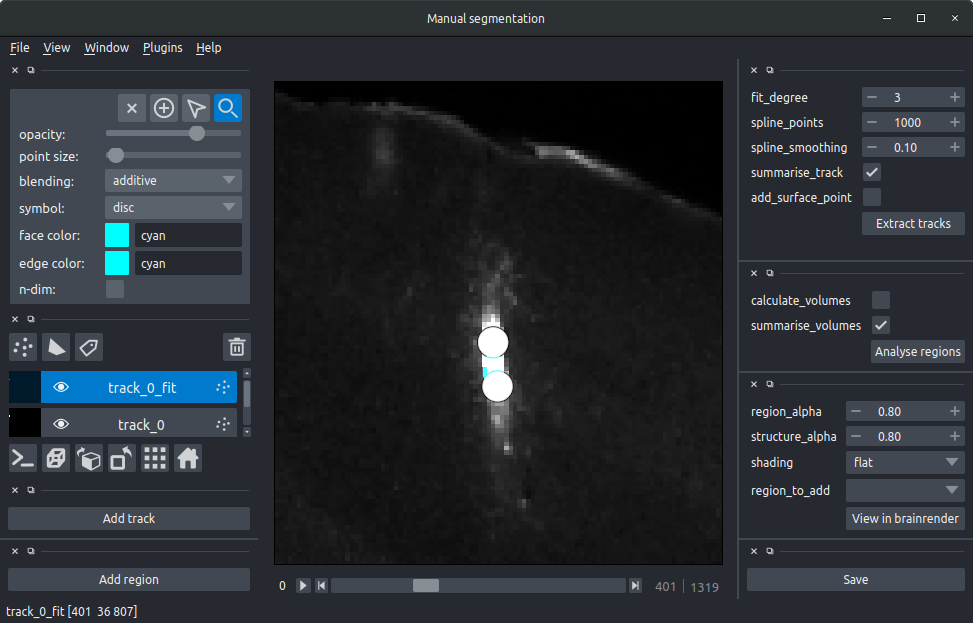Toggle grid display mode
This screenshot has width=973, height=623.
[155, 458]
